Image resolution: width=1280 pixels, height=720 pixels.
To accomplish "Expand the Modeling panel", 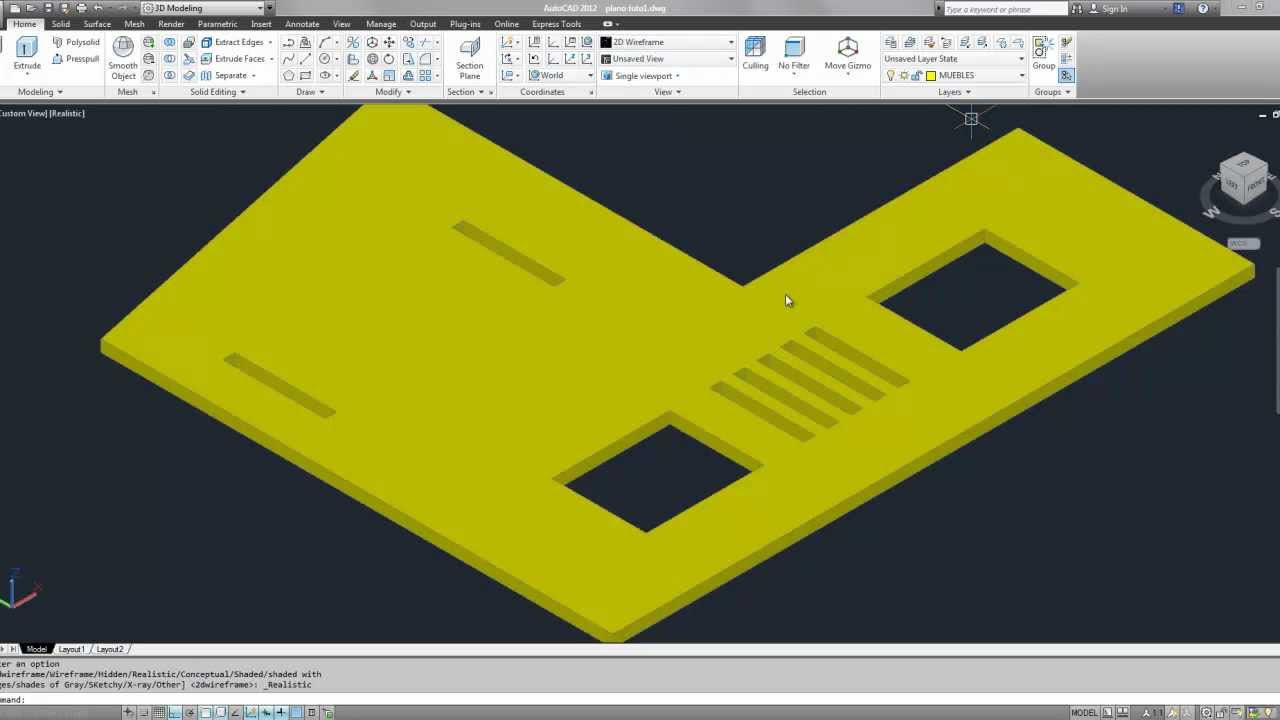I will (39, 92).
